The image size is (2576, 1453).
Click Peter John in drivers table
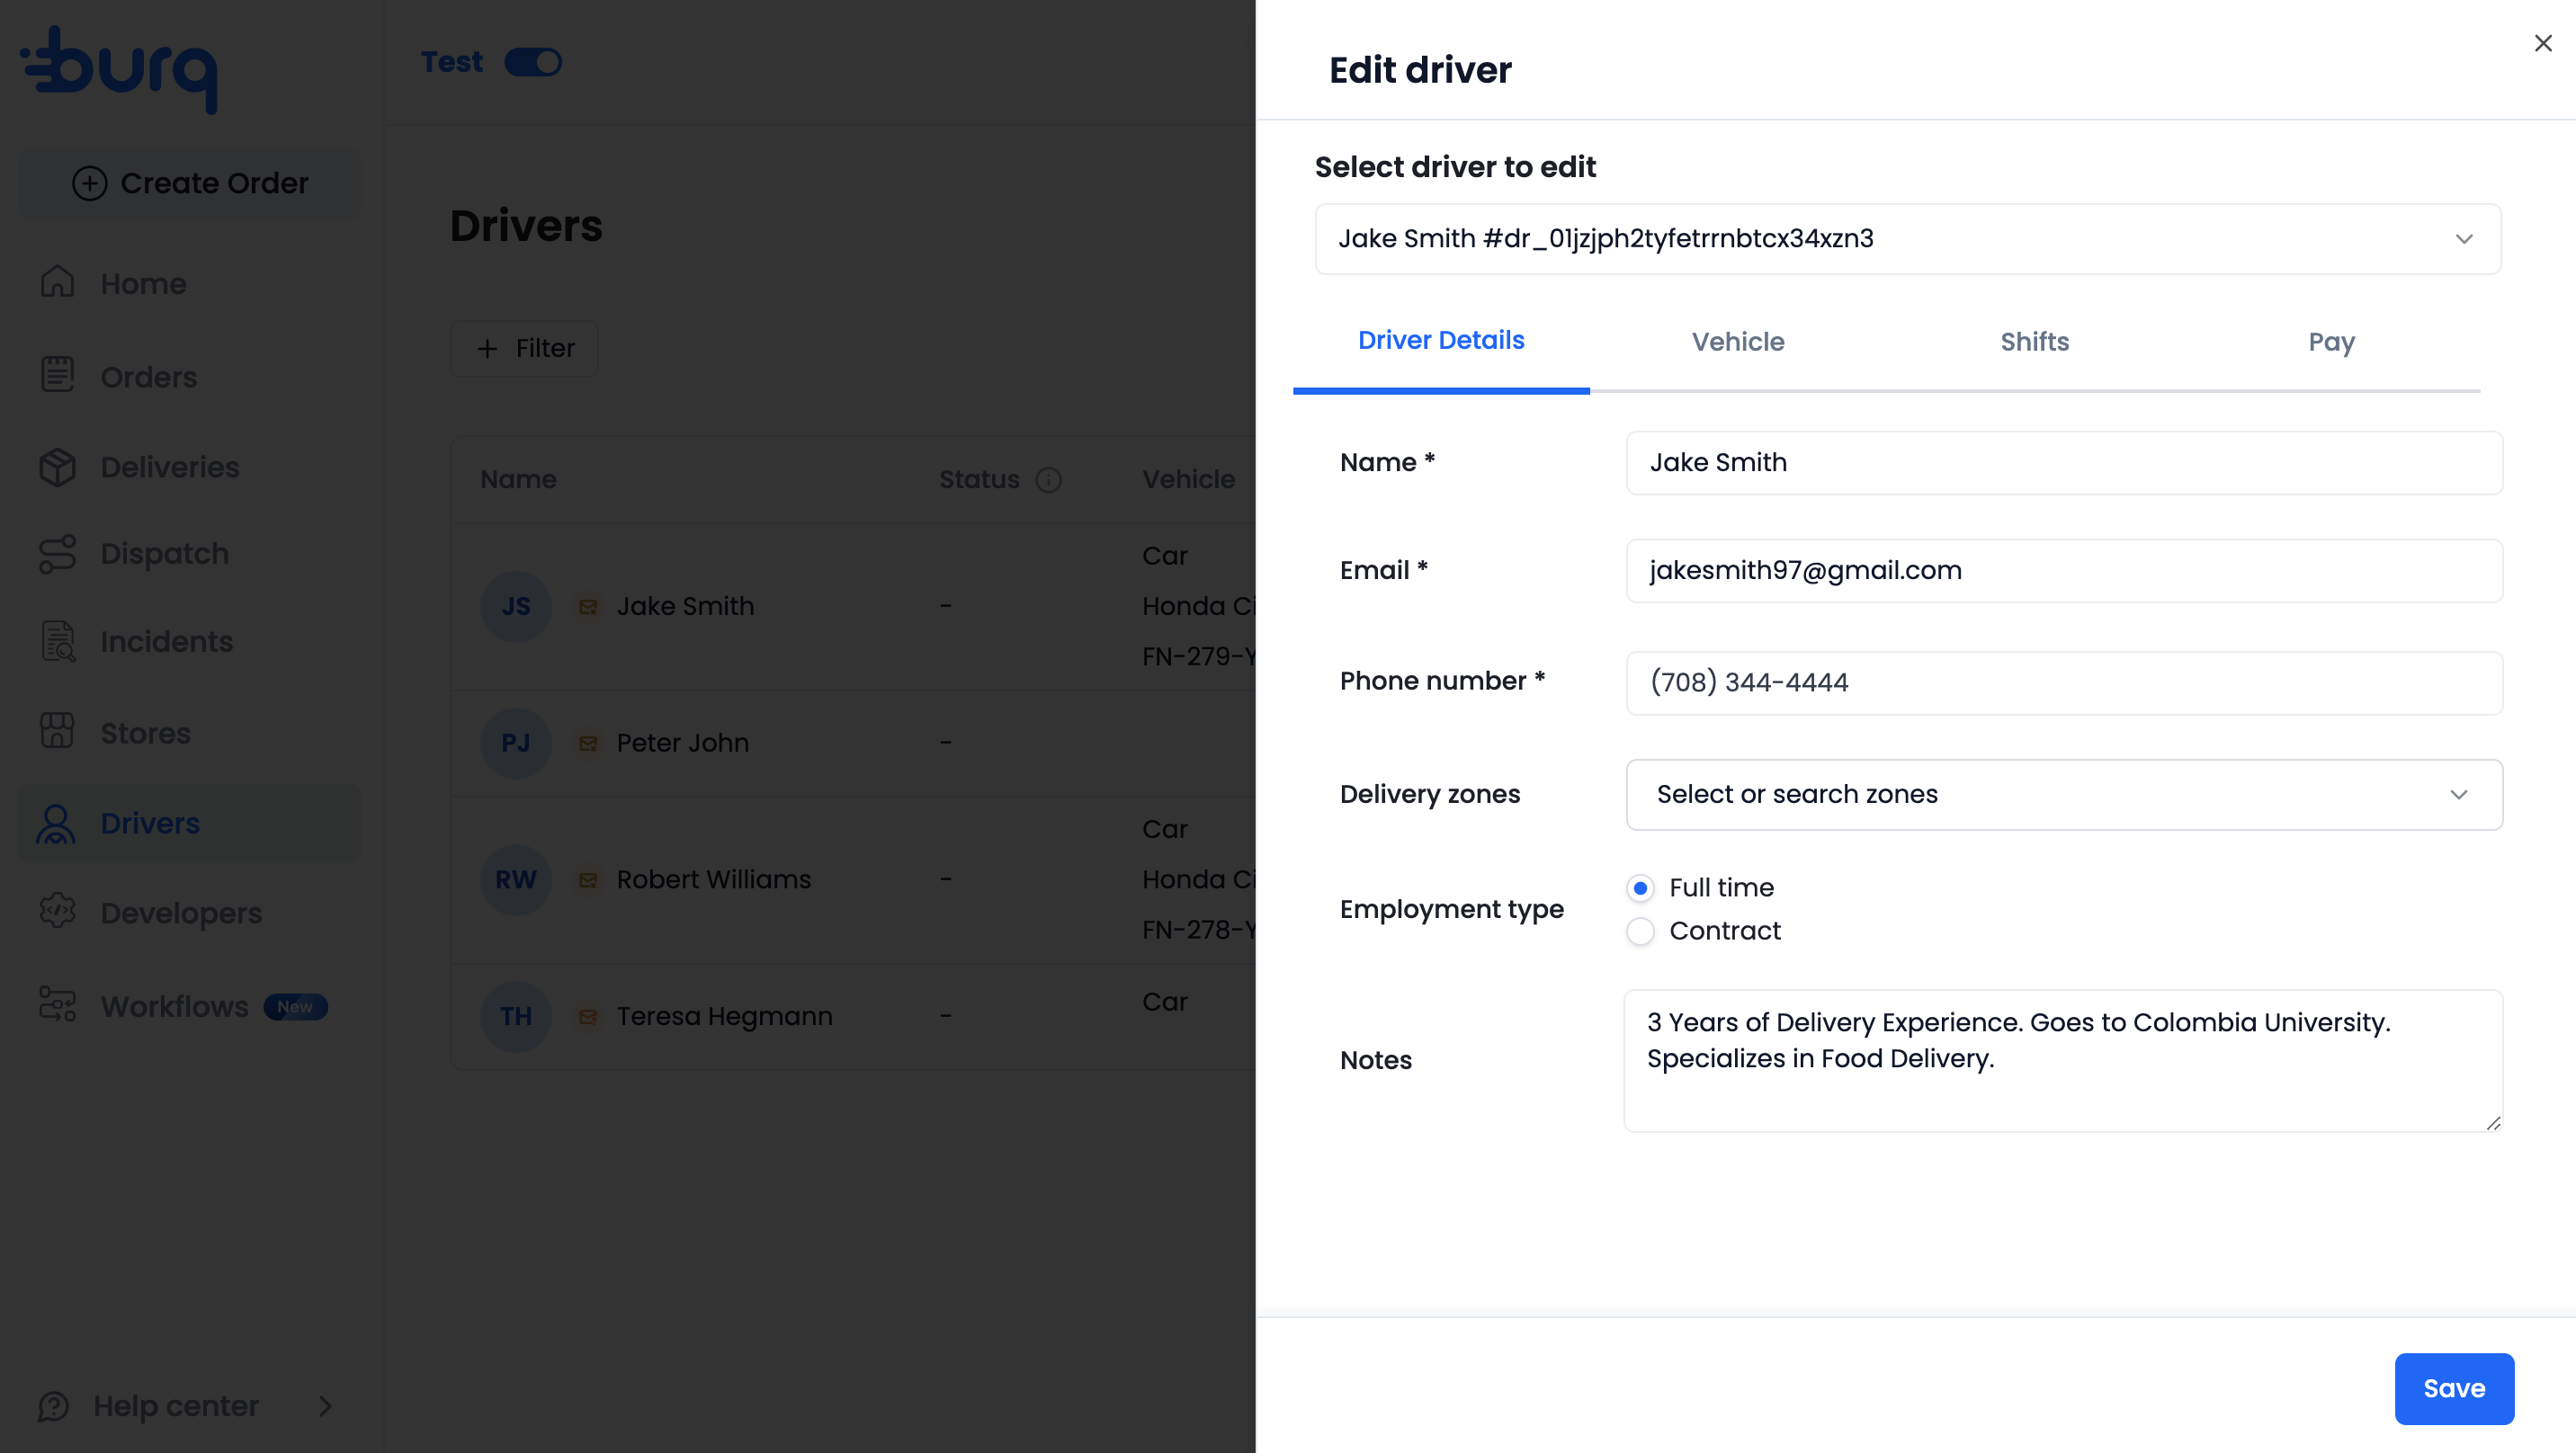[x=682, y=743]
